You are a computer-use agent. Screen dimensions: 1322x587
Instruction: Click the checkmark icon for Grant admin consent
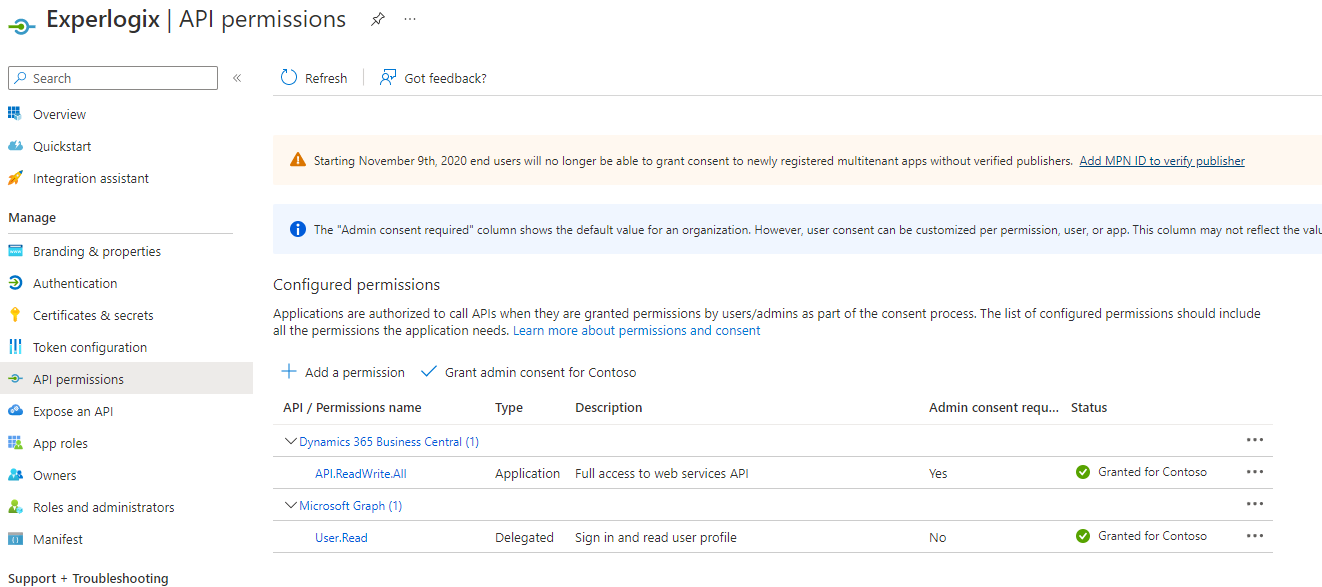coord(429,371)
